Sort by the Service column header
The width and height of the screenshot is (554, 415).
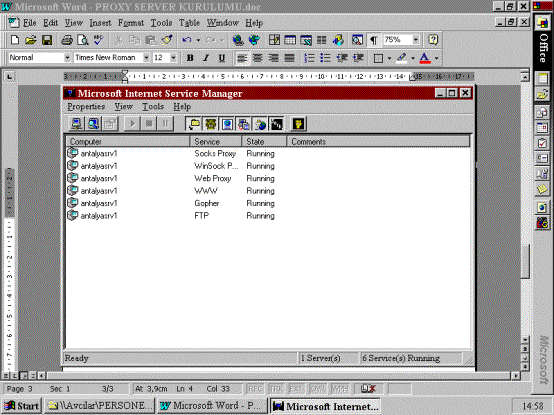216,142
